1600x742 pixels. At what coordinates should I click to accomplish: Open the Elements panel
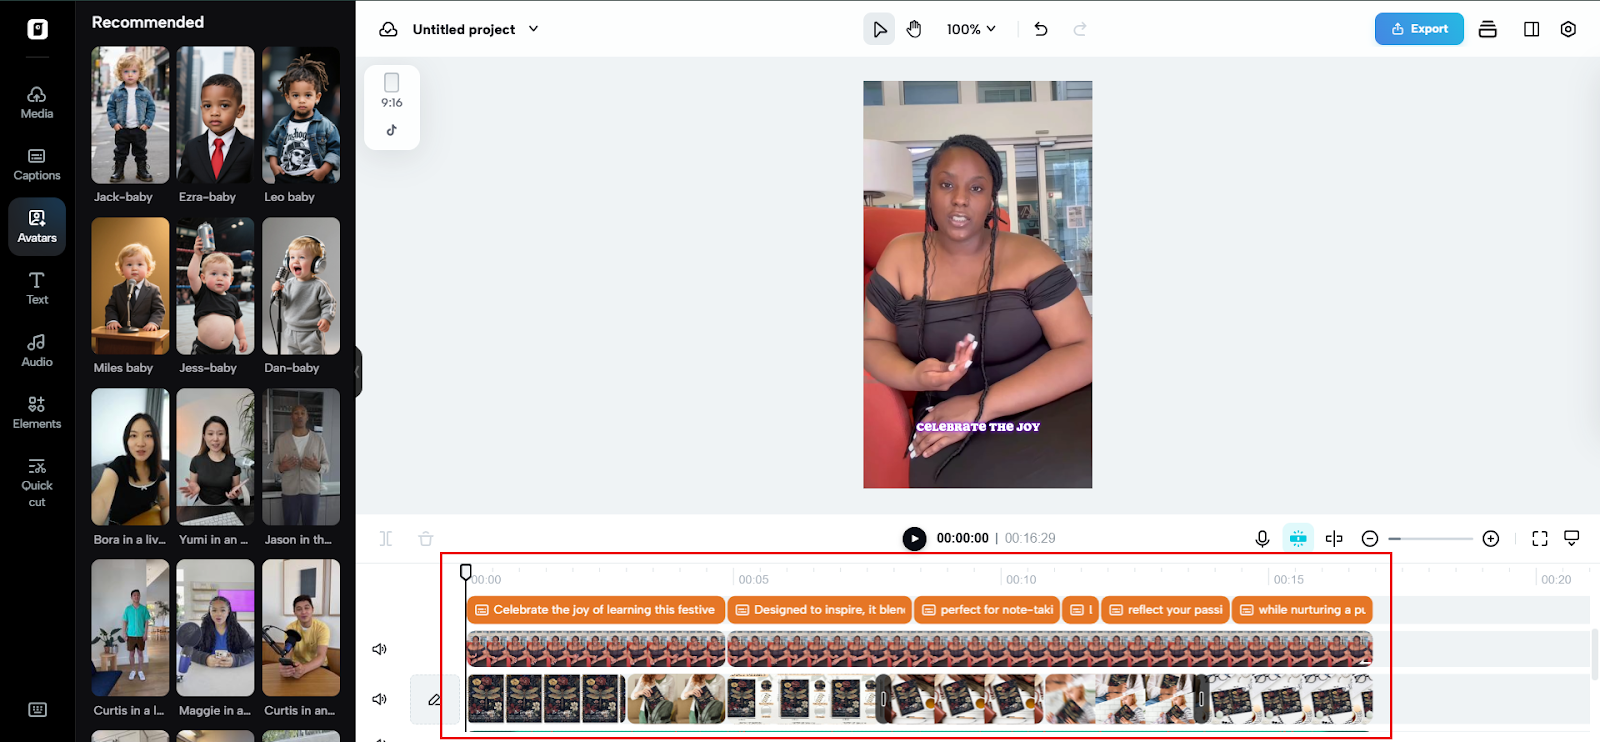[37, 412]
